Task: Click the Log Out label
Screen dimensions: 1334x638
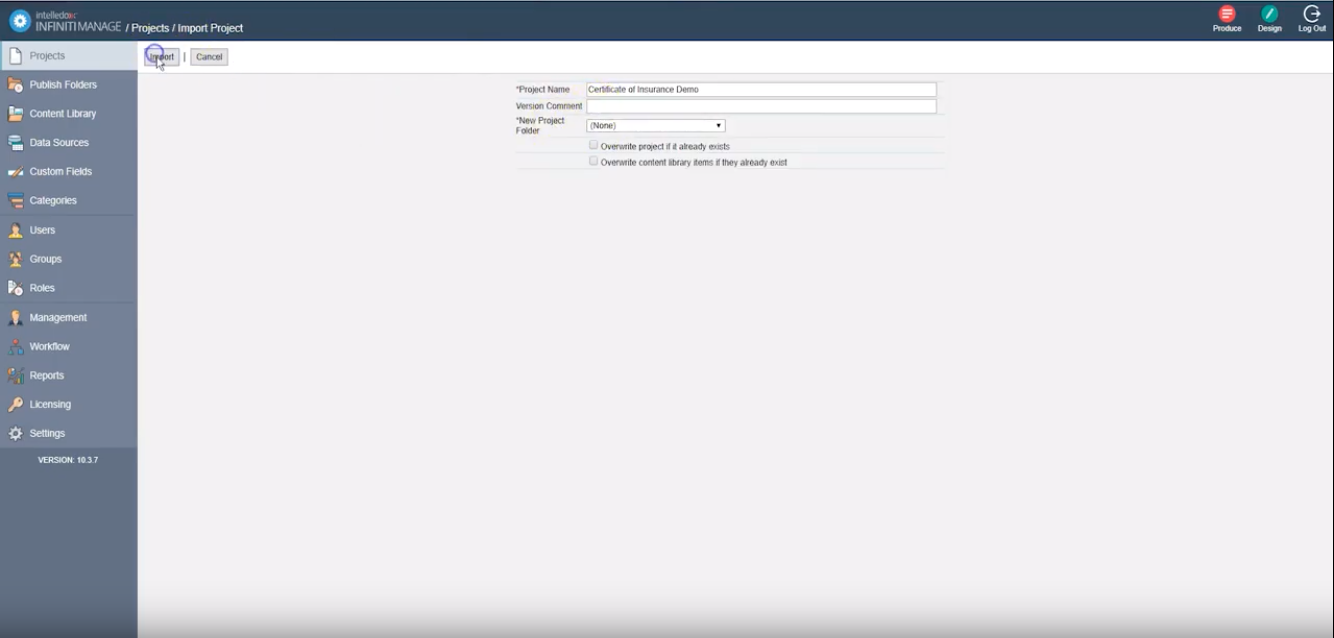Action: [1312, 29]
